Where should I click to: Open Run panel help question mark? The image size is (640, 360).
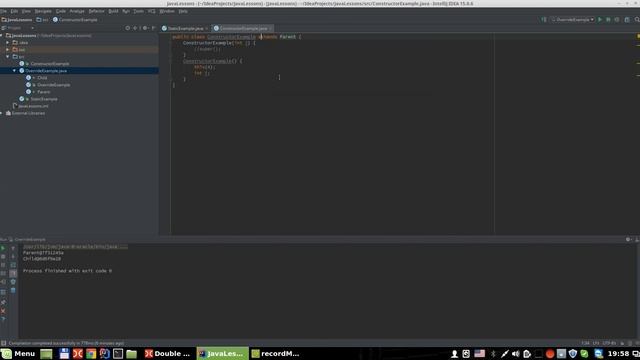coord(3,320)
